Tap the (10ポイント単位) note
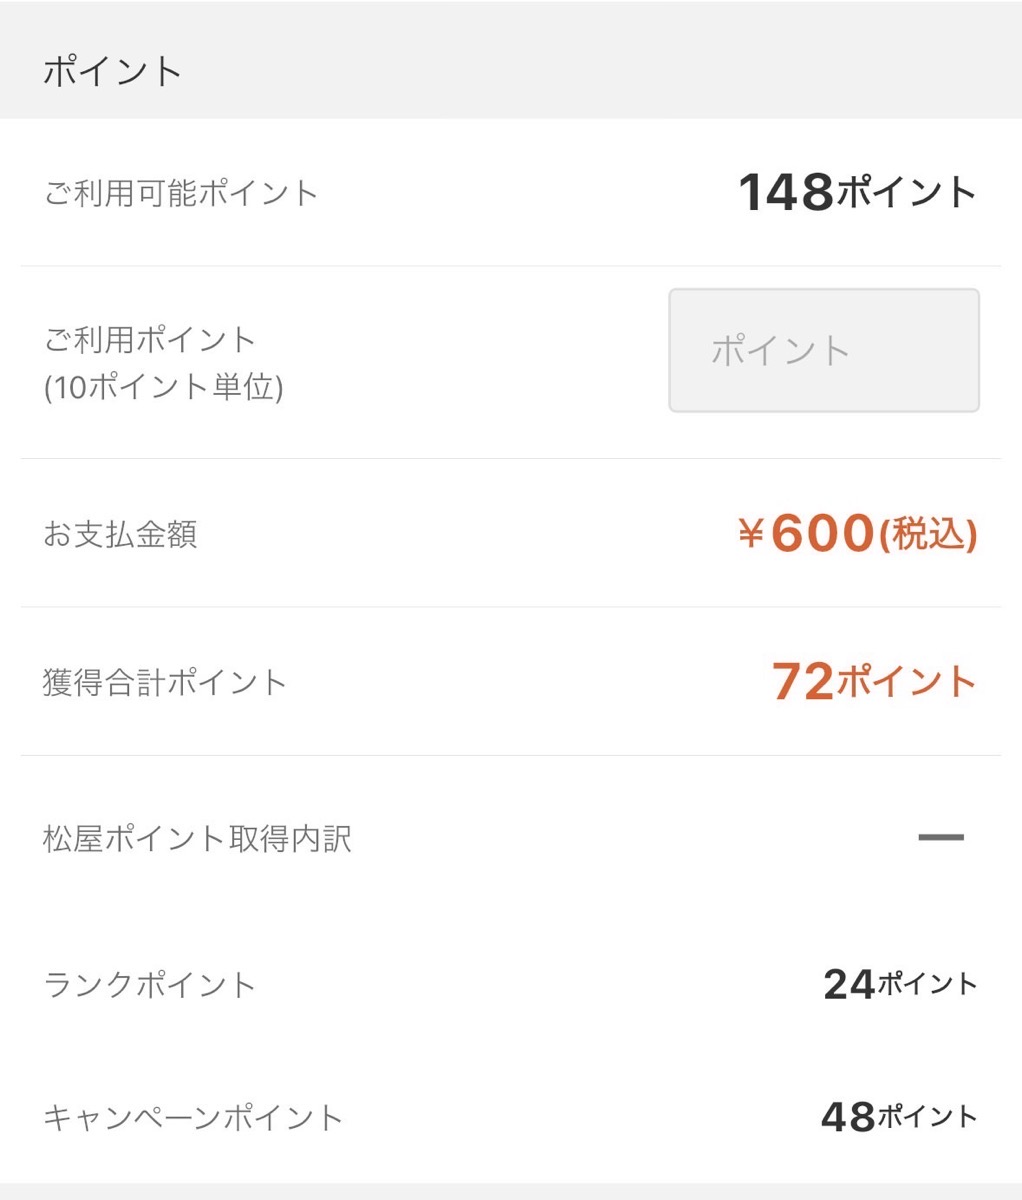Viewport: 1022px width, 1200px height. 163,387
